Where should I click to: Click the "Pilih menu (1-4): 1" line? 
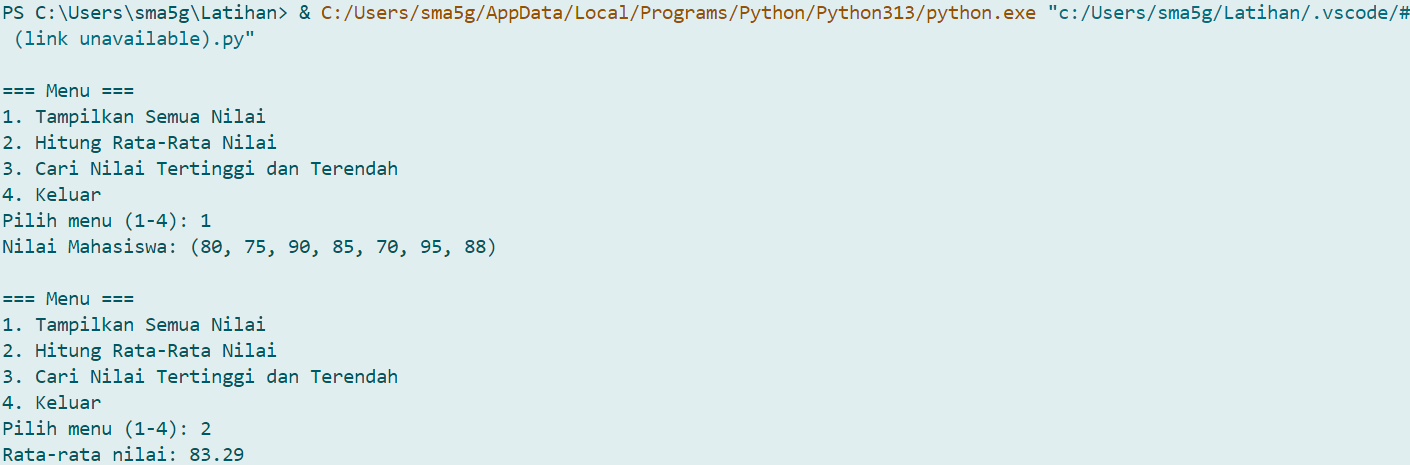[x=106, y=221]
